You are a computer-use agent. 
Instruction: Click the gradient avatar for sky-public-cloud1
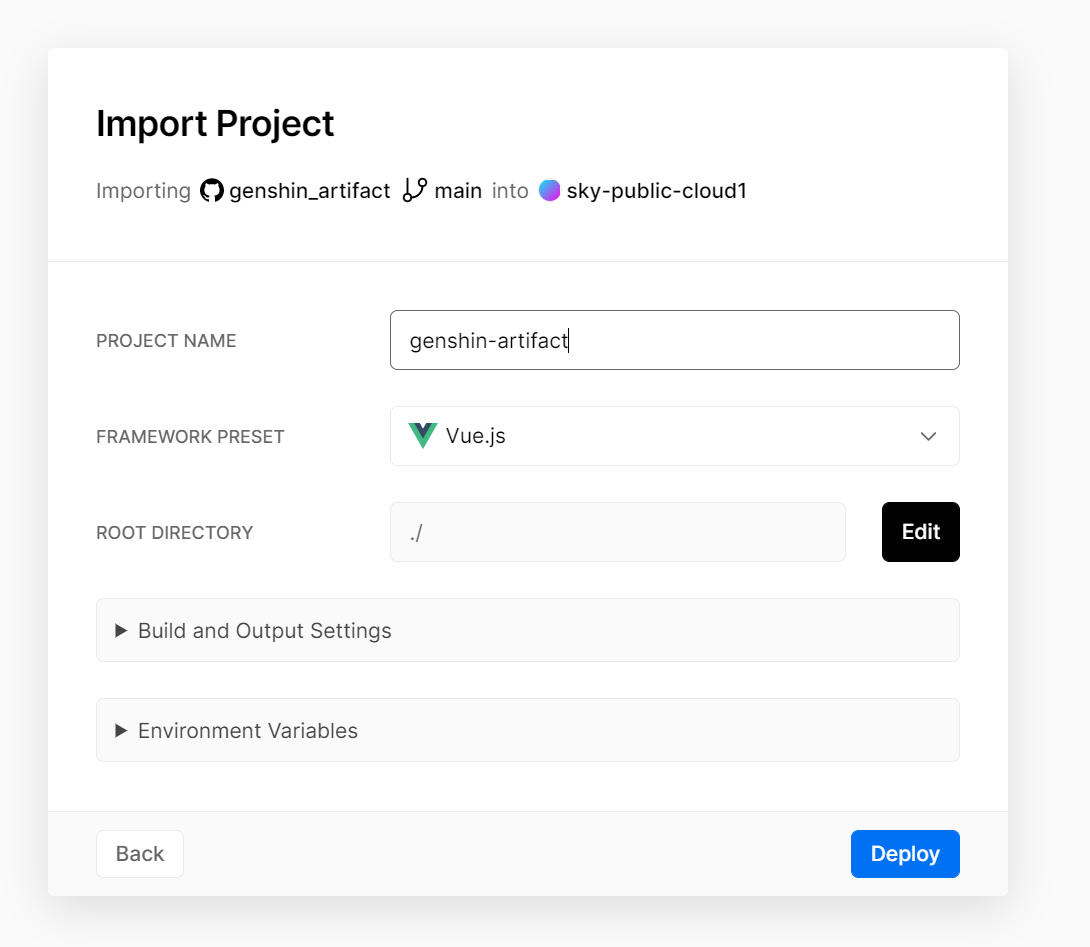pos(549,191)
